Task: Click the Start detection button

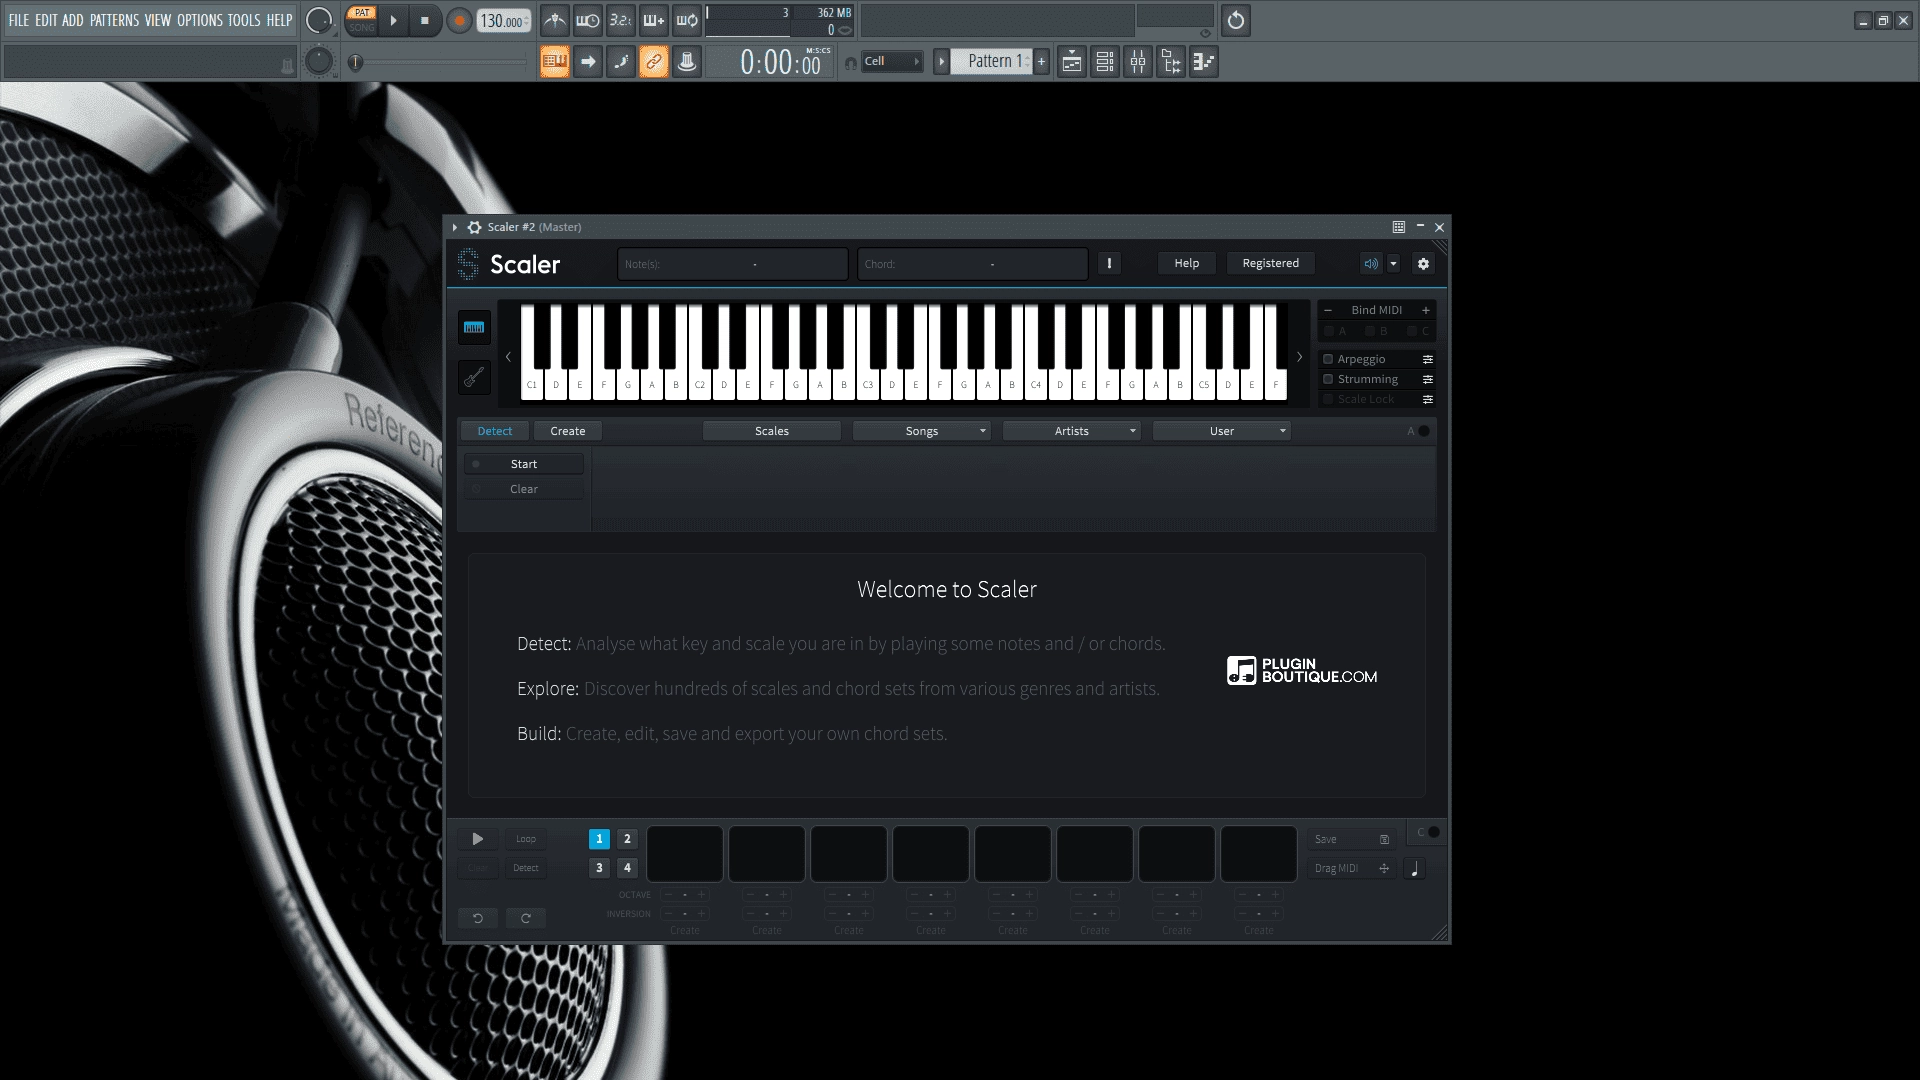Action: (524, 464)
